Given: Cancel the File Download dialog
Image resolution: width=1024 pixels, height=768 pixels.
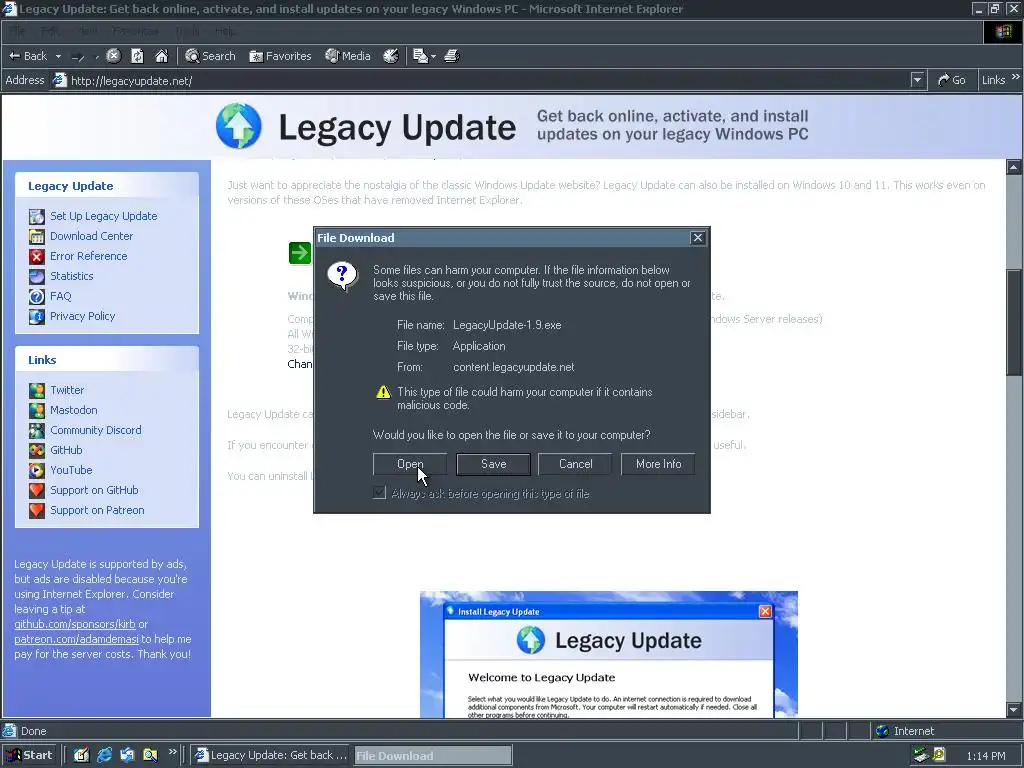Looking at the screenshot, I should pos(575,464).
